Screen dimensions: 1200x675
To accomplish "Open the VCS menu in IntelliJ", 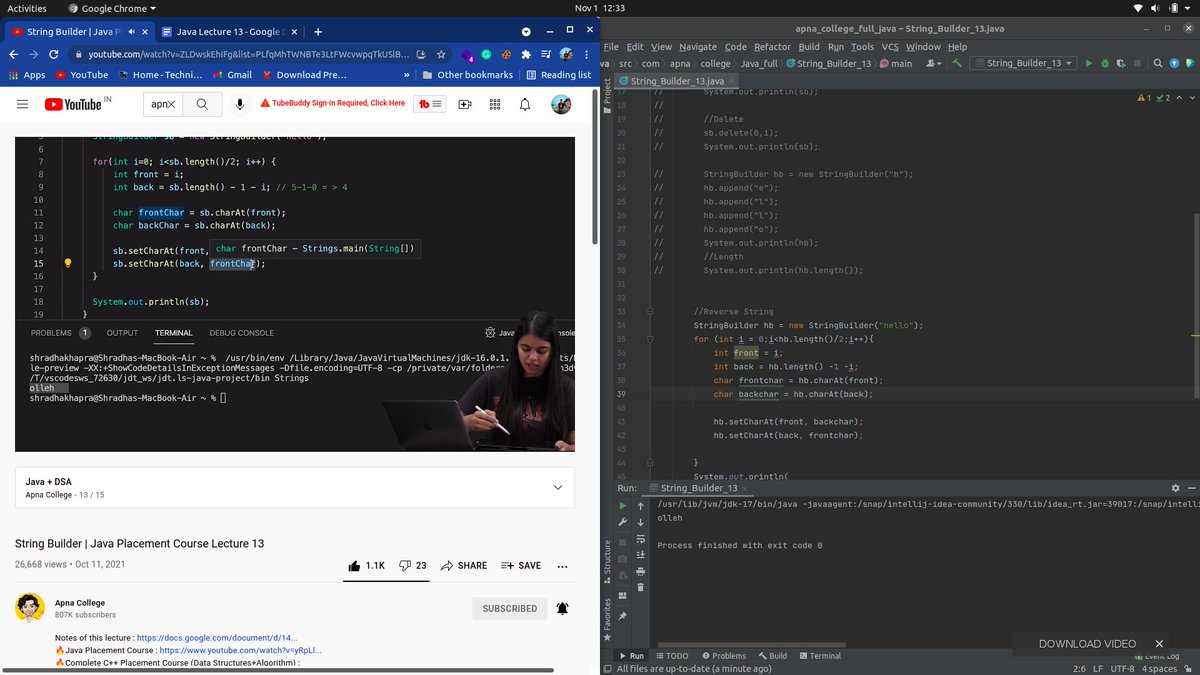I will (890, 47).
